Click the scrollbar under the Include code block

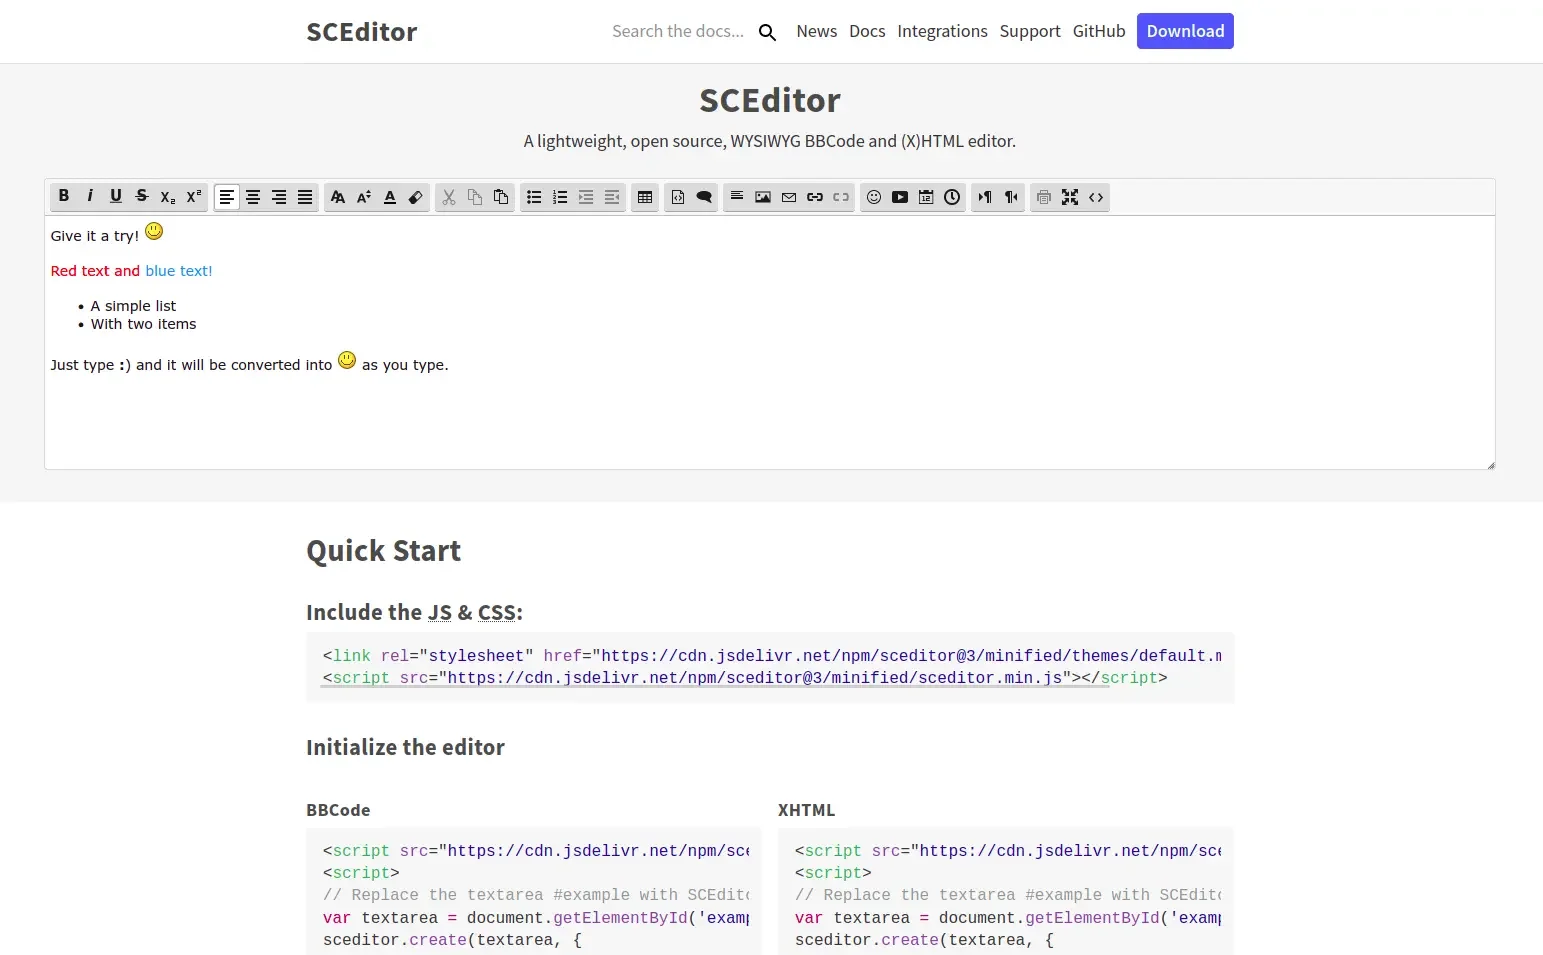click(716, 686)
